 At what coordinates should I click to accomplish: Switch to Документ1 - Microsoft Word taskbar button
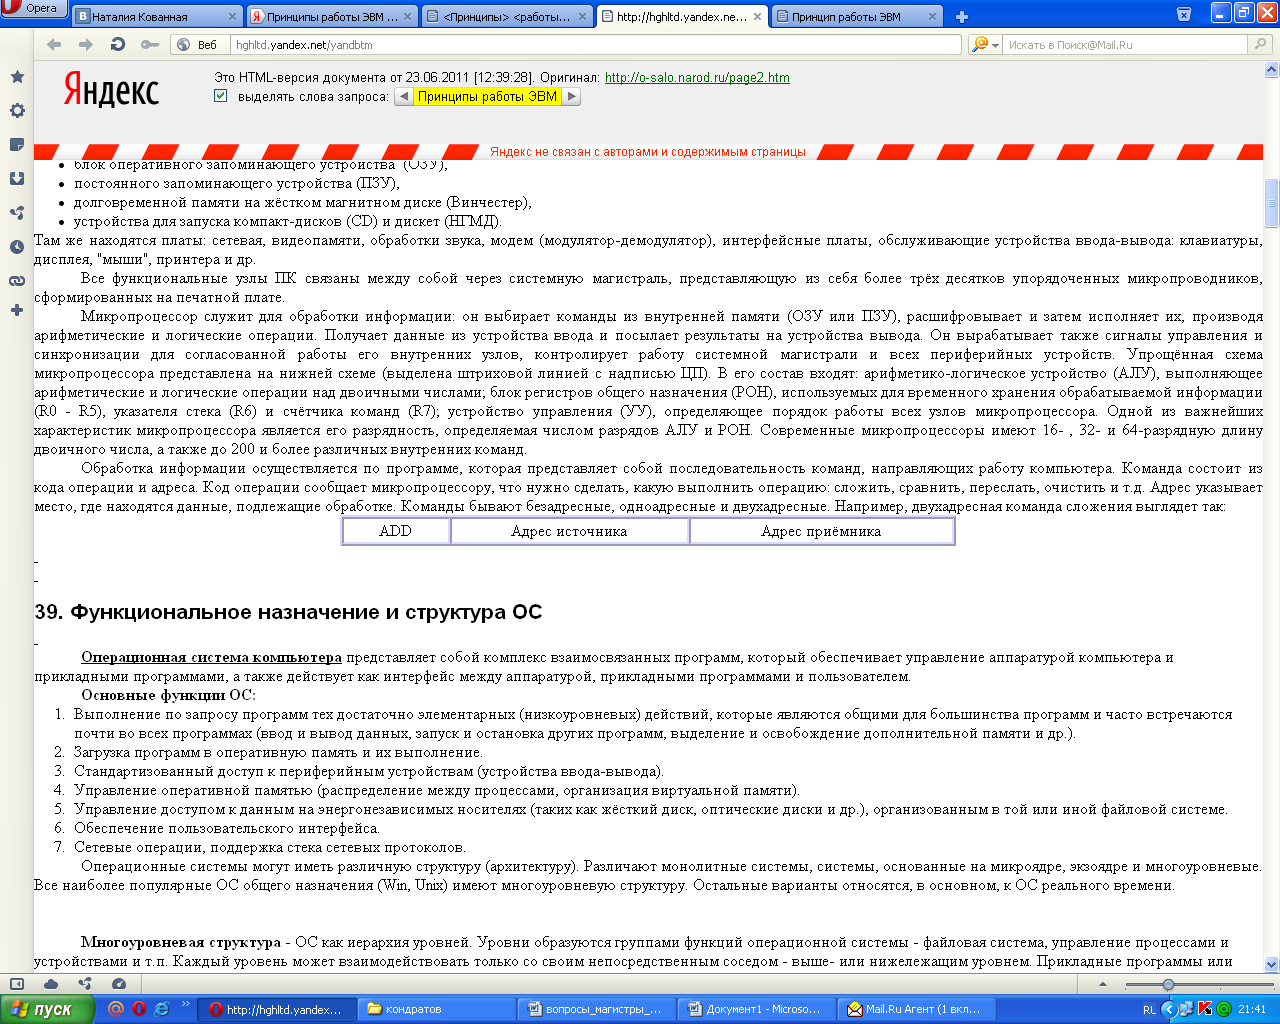click(756, 1009)
